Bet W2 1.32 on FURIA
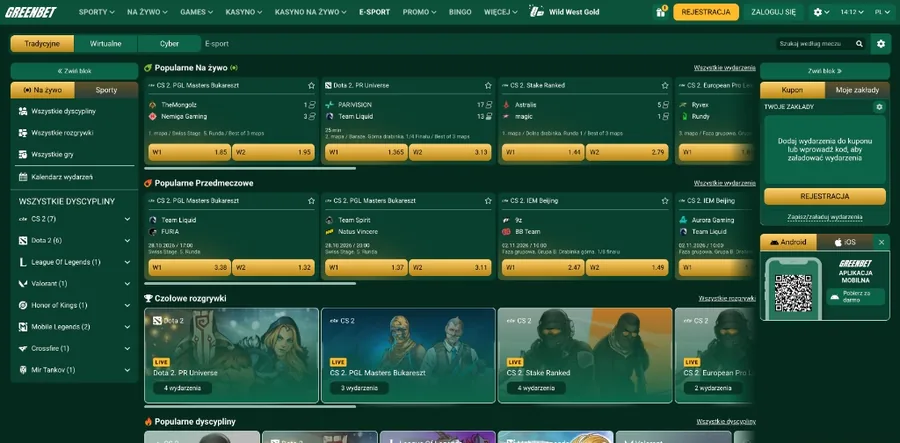Screen dimensions: 900x443 [273, 267]
